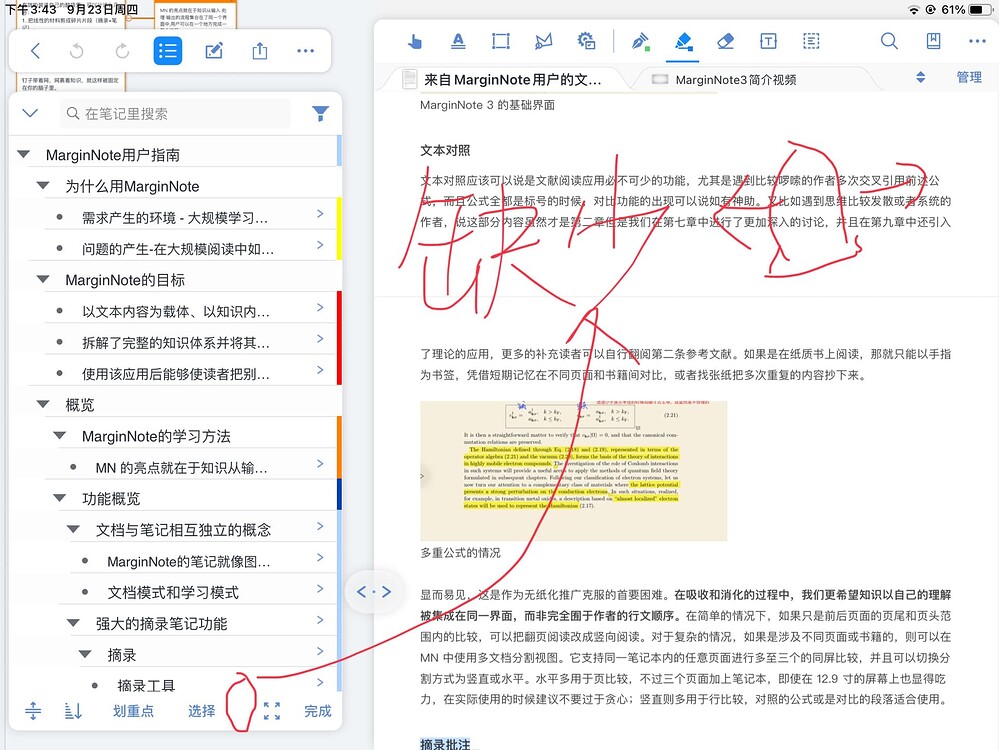This screenshot has height=750, width=999.
Task: Open the Text box tool
Action: [x=768, y=41]
